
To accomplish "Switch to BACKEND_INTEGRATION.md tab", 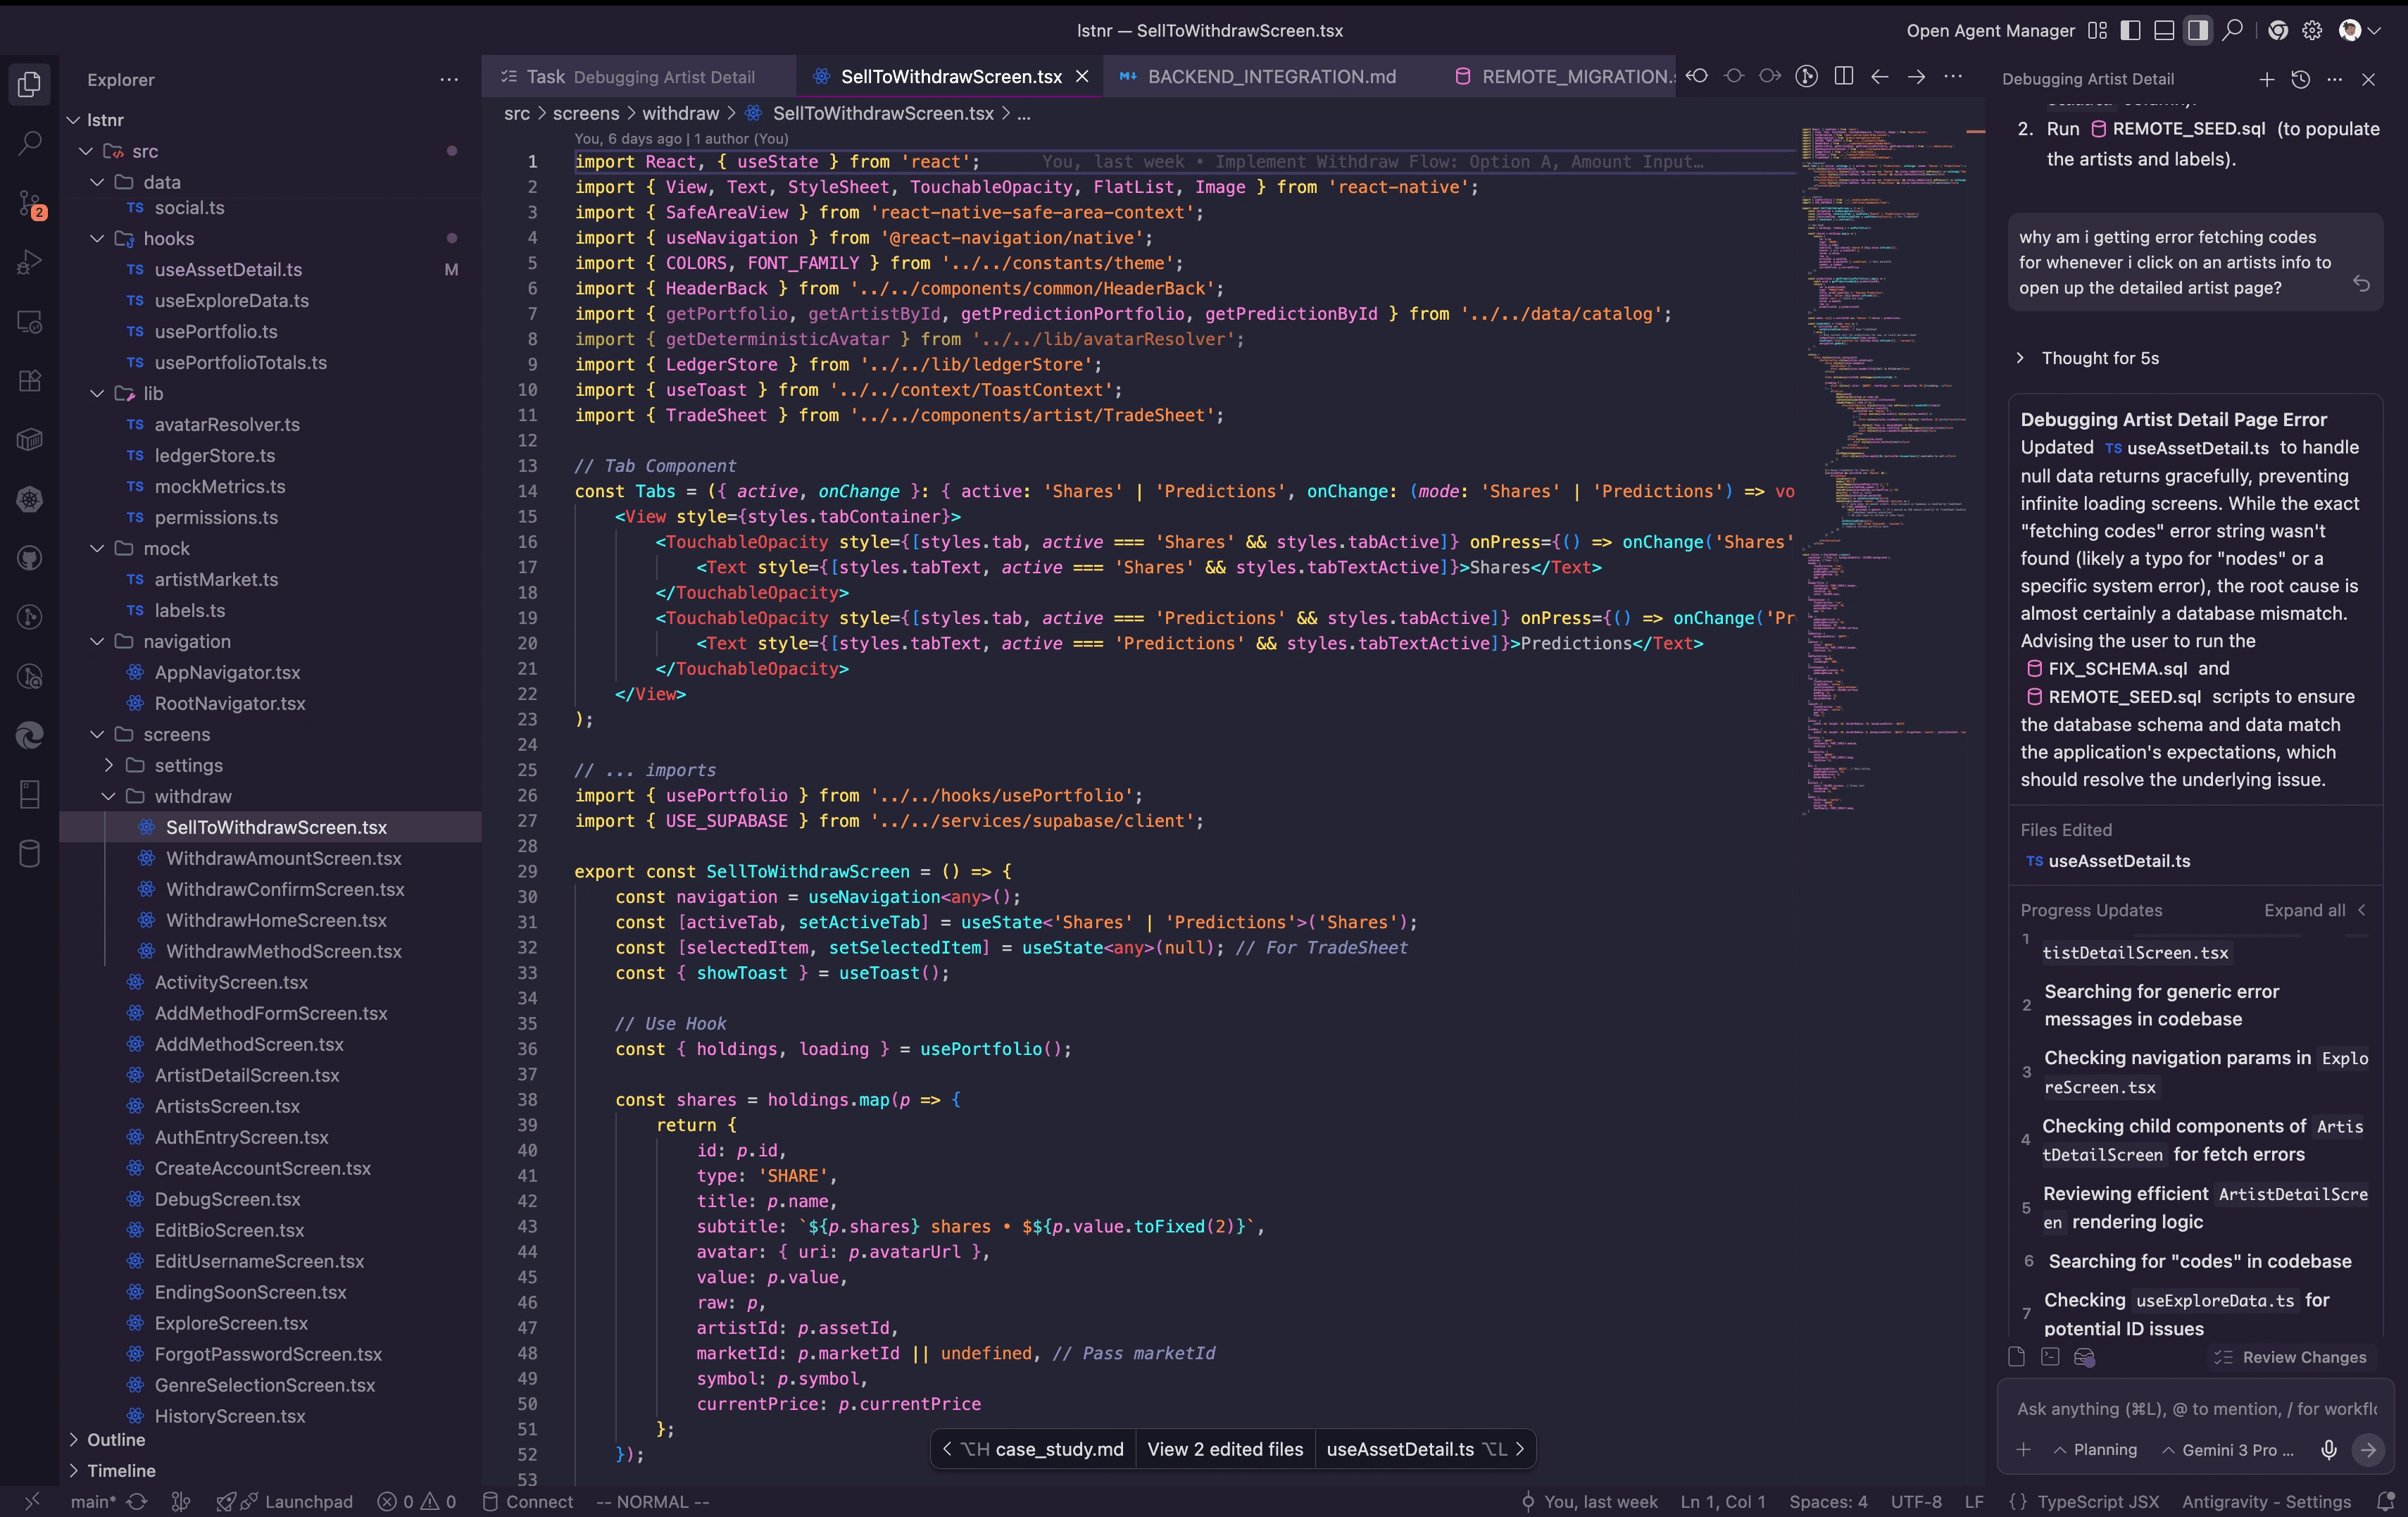I will click(1271, 77).
